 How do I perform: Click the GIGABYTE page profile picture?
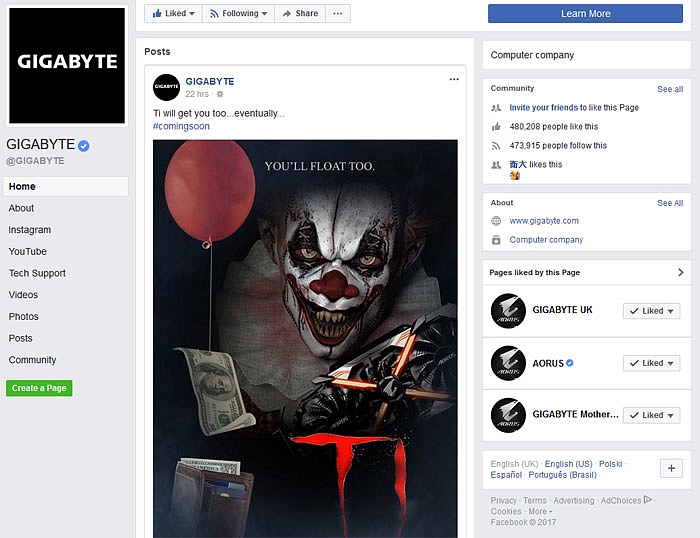pos(67,63)
